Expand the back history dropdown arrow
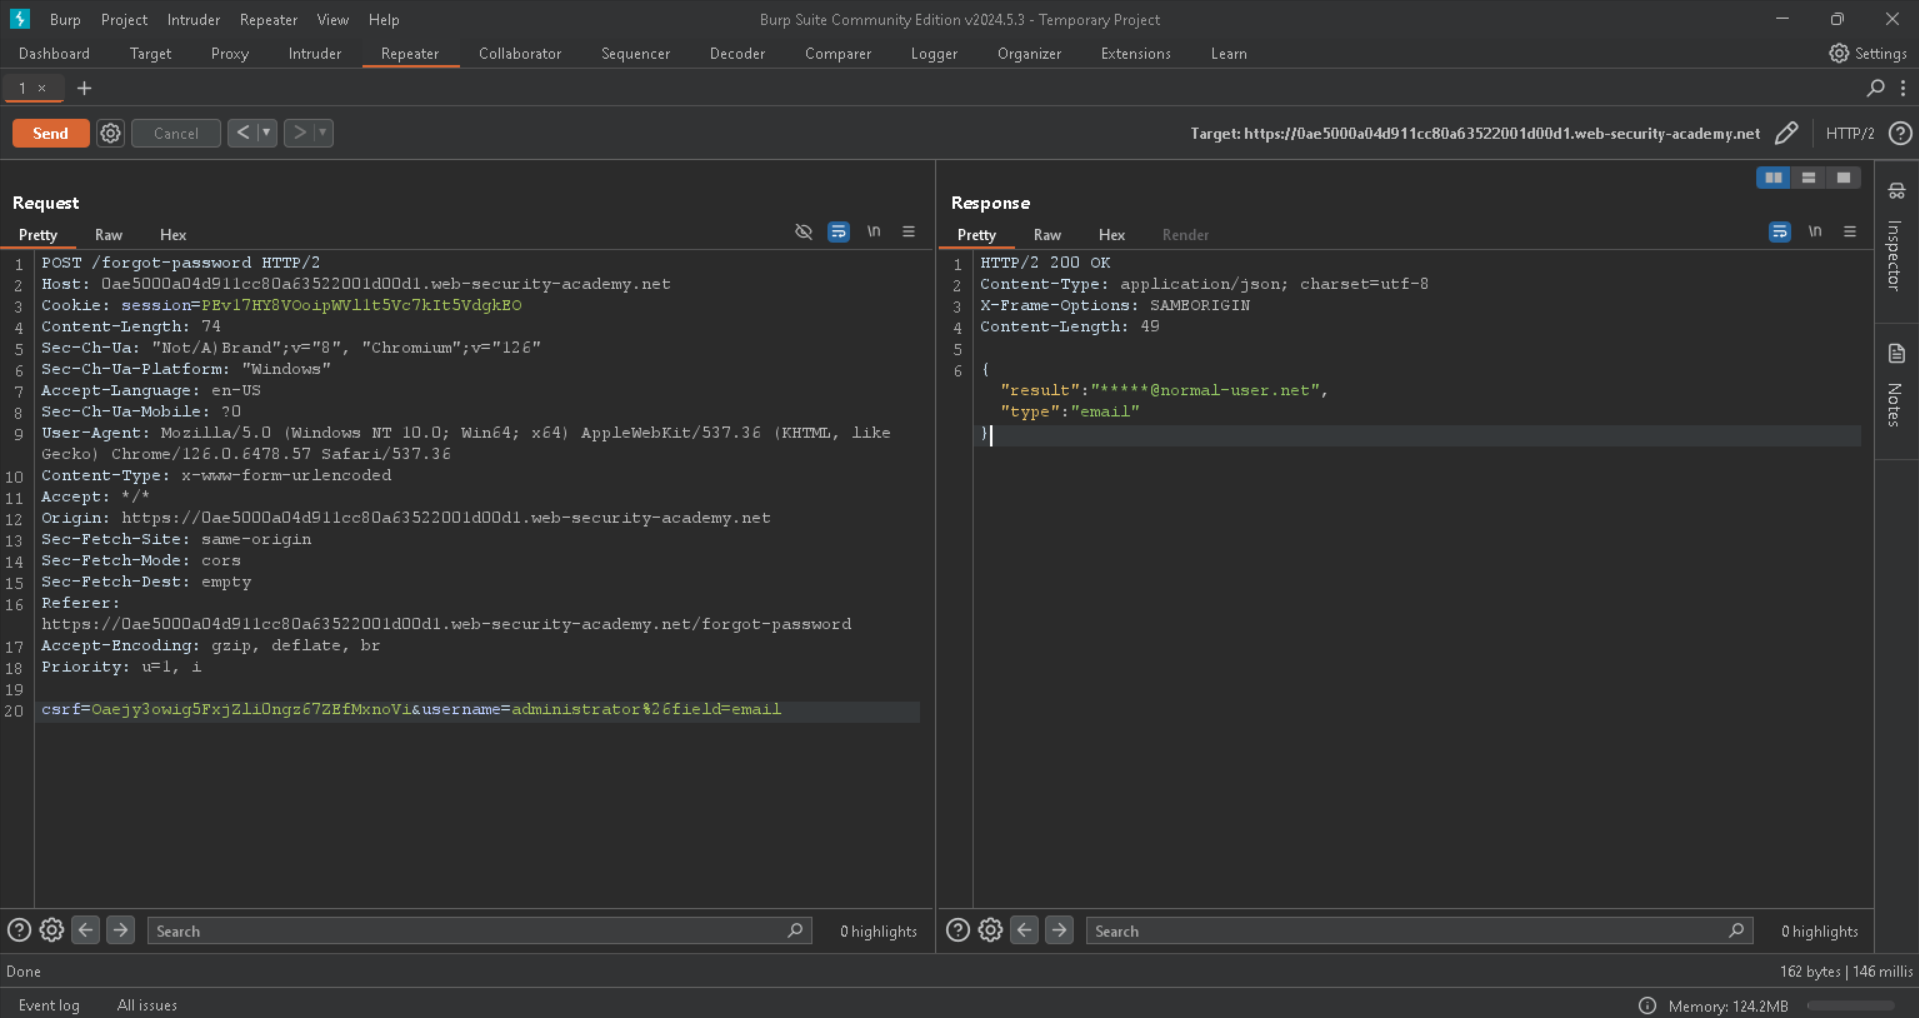1919x1018 pixels. [266, 133]
